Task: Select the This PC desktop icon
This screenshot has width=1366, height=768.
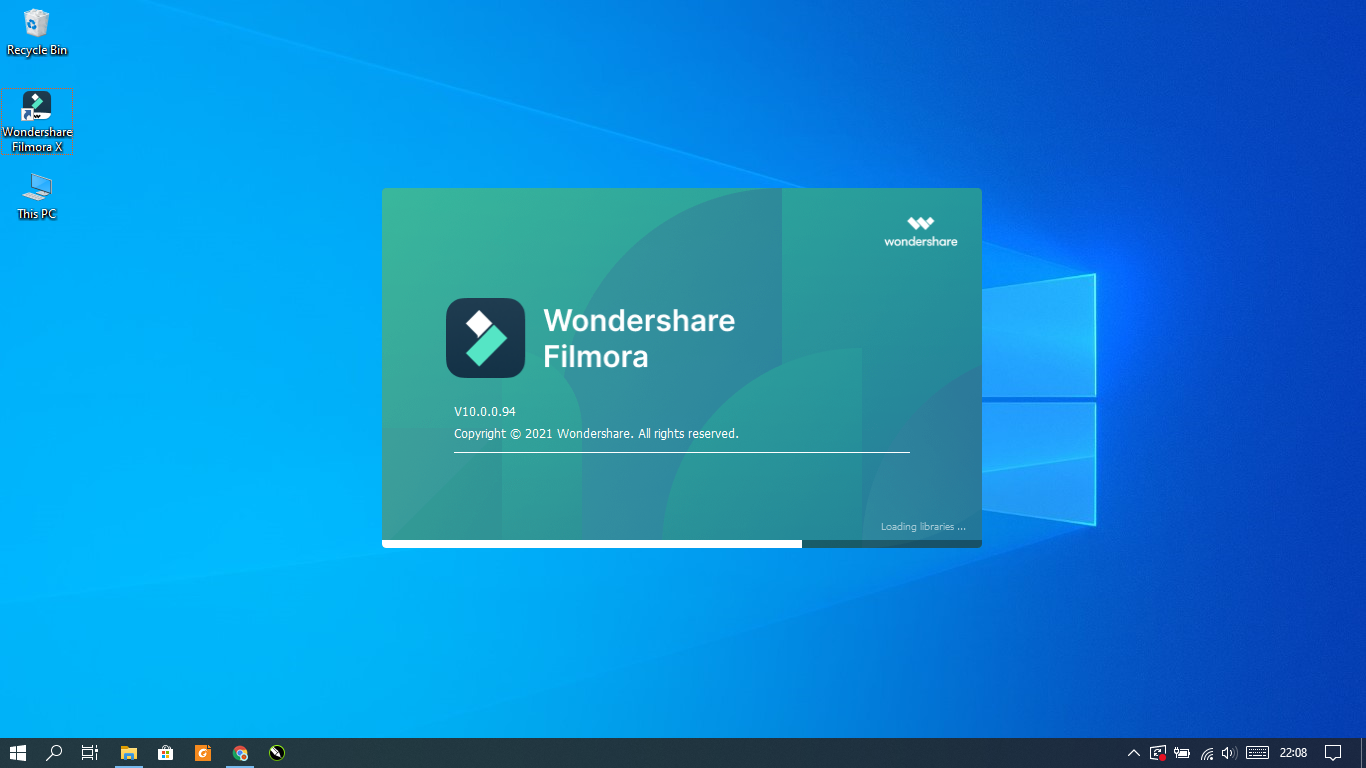Action: [37, 196]
